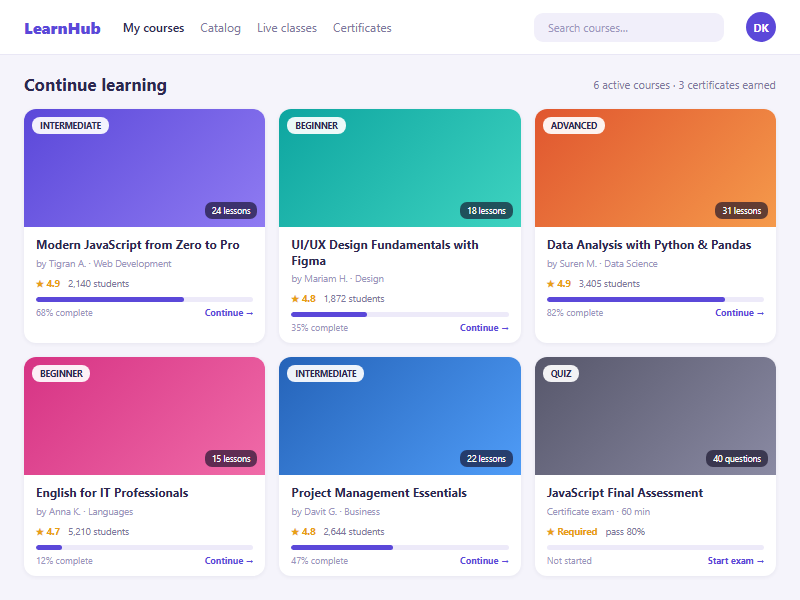Image resolution: width=800 pixels, height=600 pixels.
Task: Click the Not started progress bar
Action: click(x=655, y=547)
